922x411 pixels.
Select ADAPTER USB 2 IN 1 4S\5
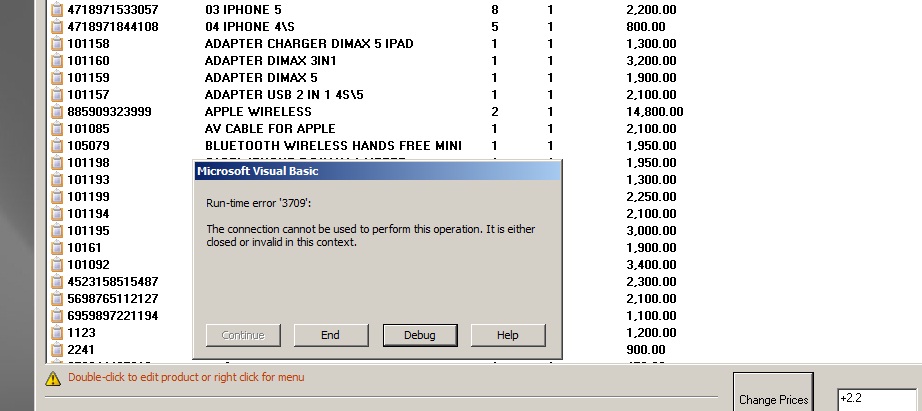coord(284,95)
